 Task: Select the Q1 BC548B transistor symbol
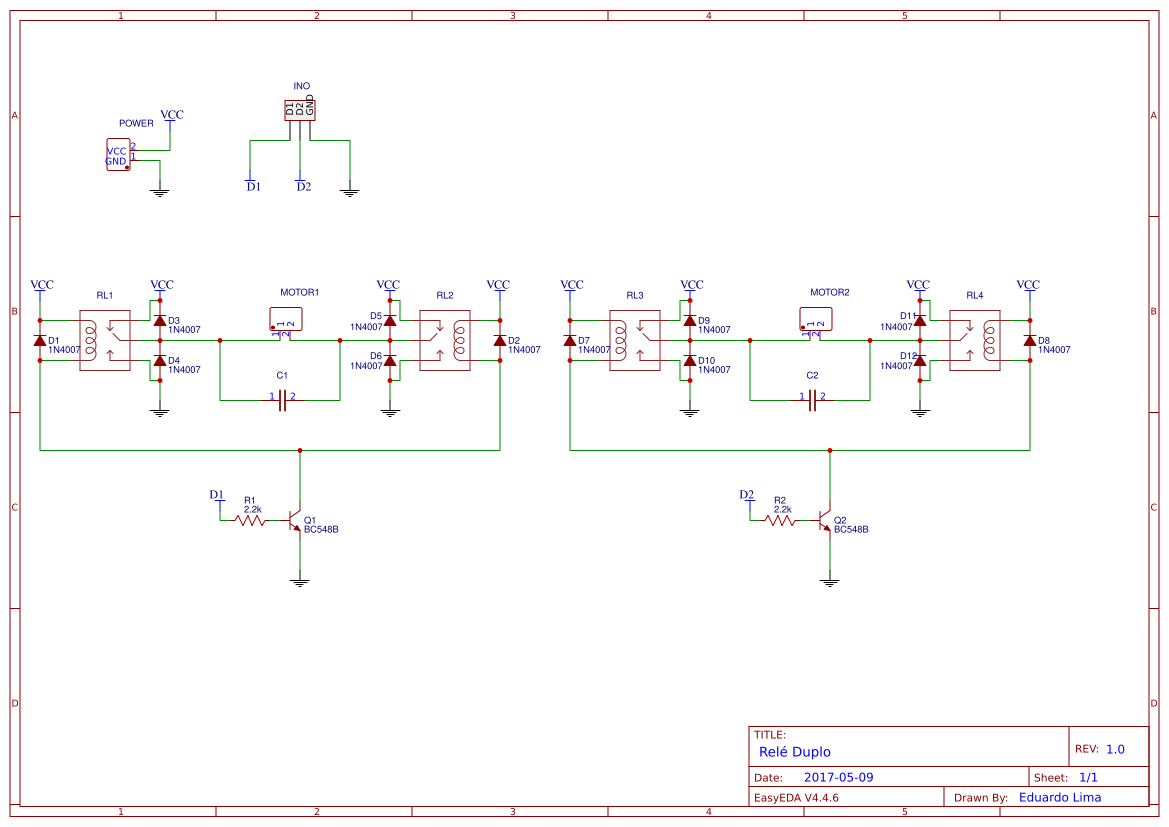point(297,520)
